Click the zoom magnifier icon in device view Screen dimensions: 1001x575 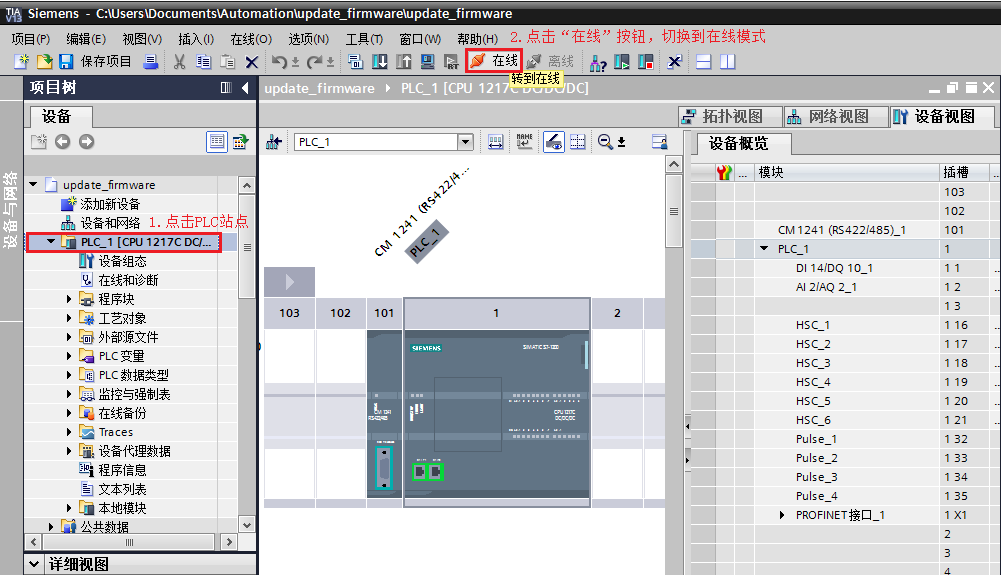click(x=605, y=142)
